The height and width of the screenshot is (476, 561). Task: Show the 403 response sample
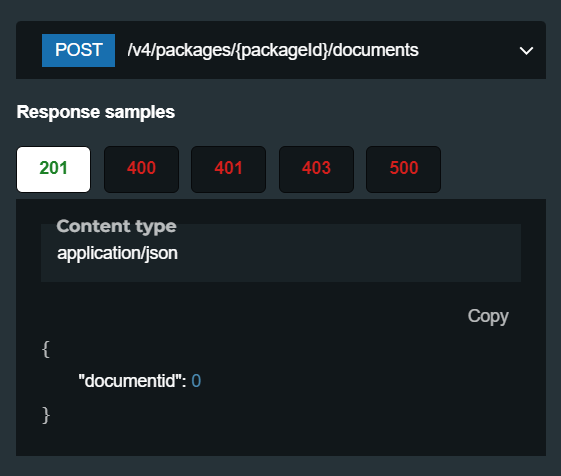(316, 169)
